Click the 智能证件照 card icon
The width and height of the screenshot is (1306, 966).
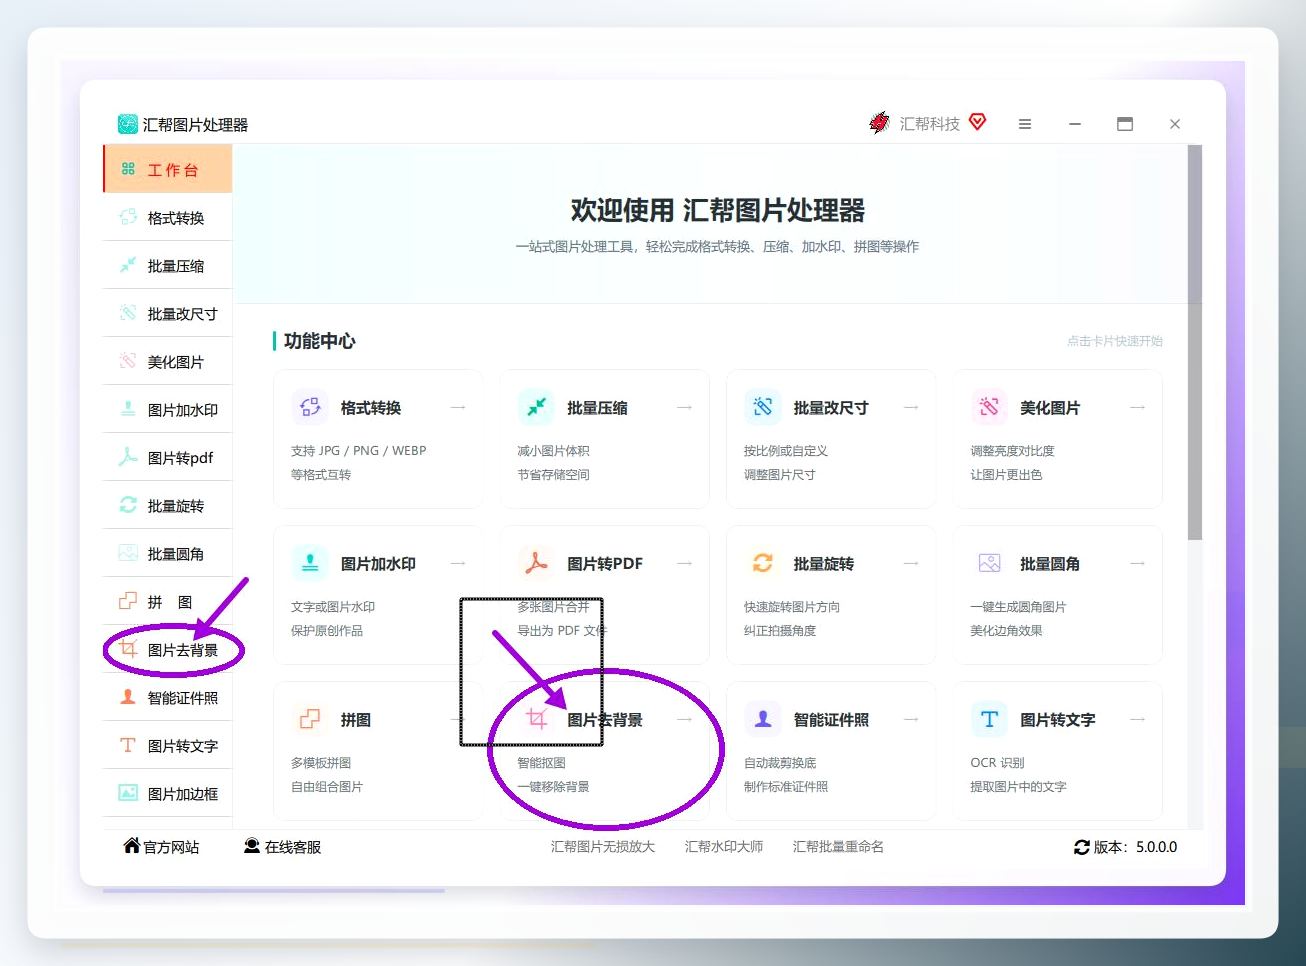763,719
